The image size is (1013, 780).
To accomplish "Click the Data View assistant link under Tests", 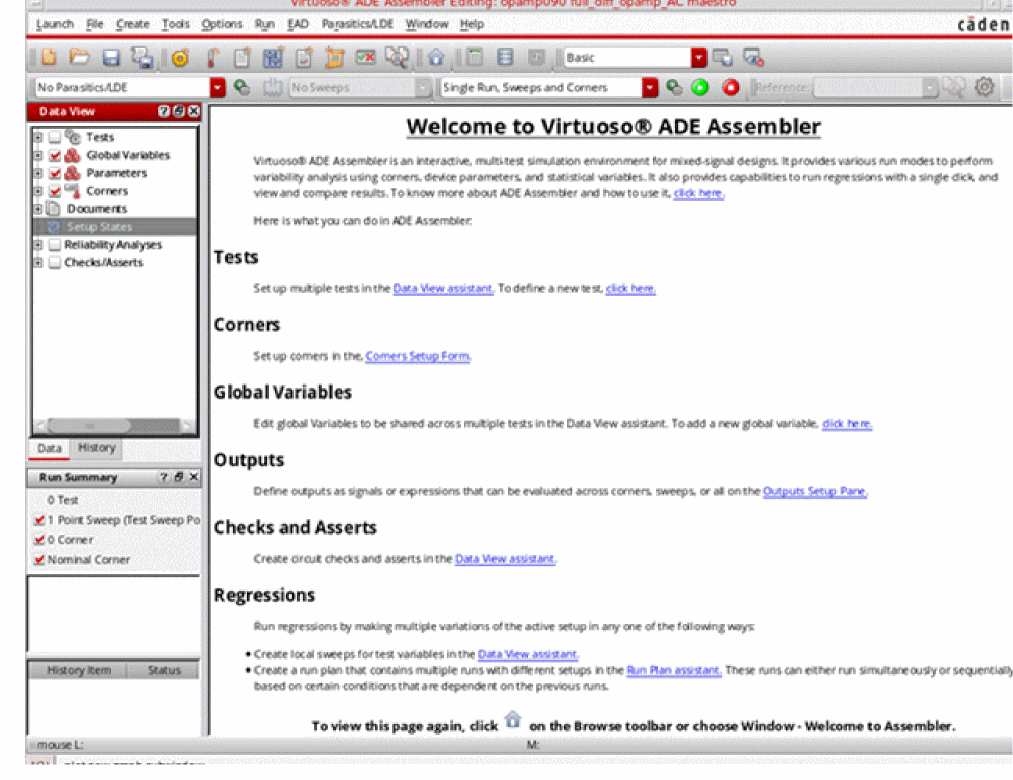I will [x=443, y=288].
